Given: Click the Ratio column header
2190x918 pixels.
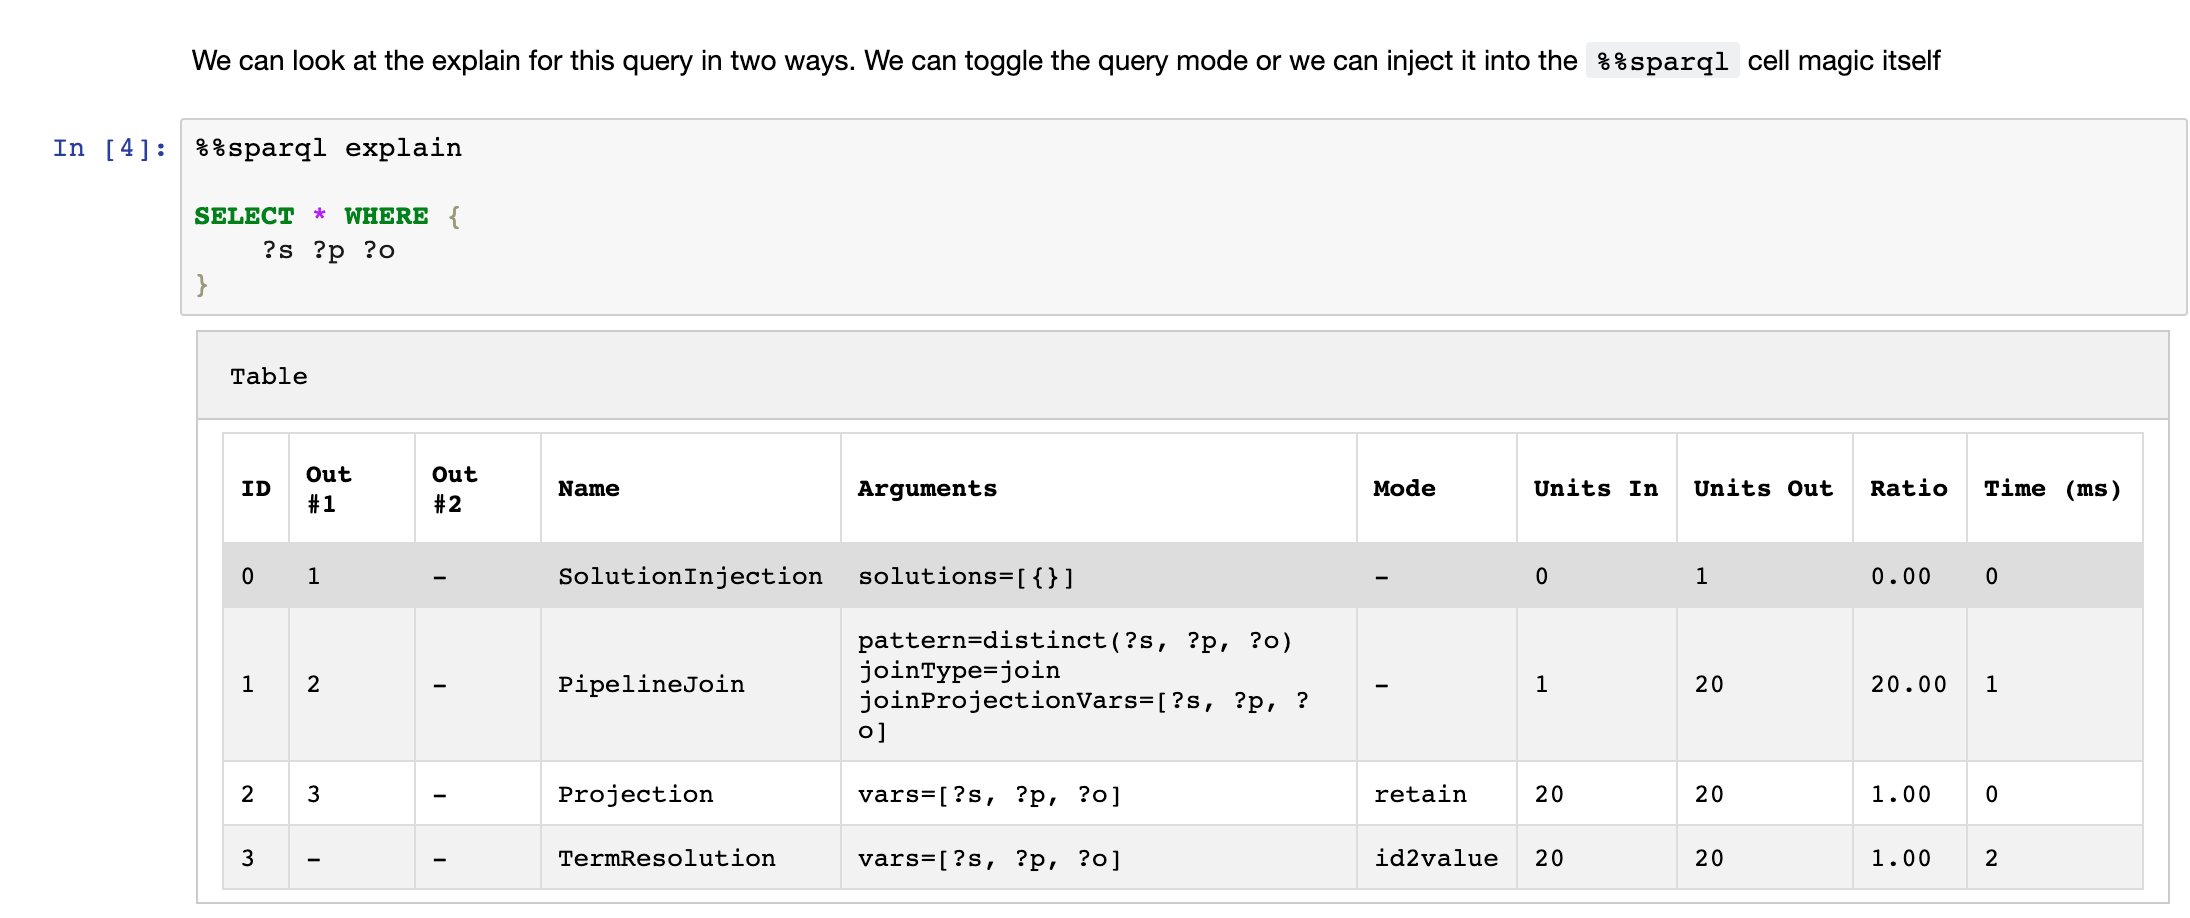Looking at the screenshot, I should pyautogui.click(x=1908, y=489).
